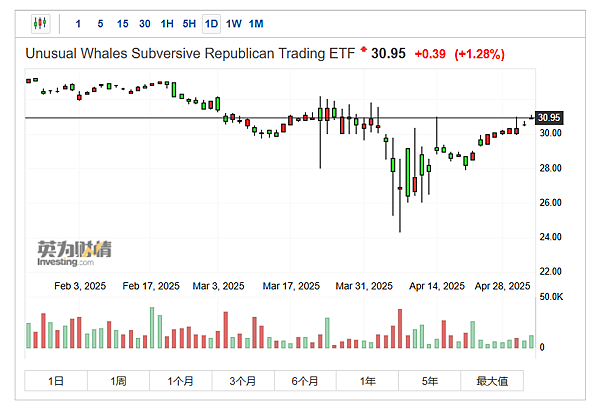Select the 5 minute interval

[x=100, y=24]
